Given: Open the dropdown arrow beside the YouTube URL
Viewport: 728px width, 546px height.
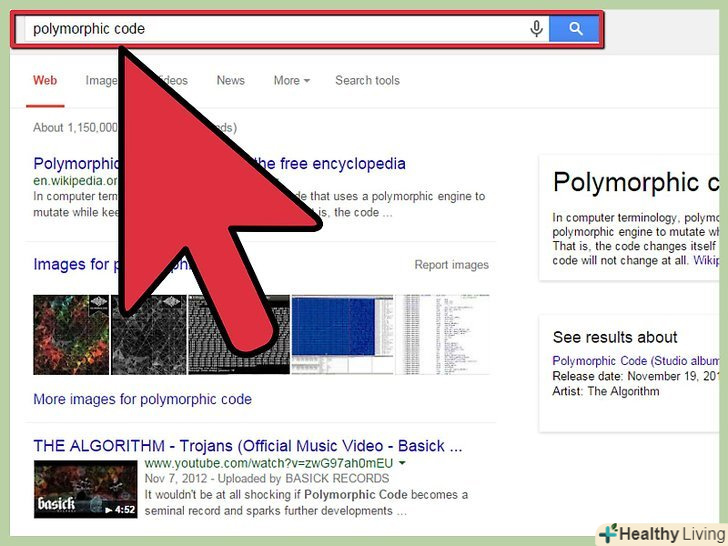Looking at the screenshot, I should pos(402,463).
